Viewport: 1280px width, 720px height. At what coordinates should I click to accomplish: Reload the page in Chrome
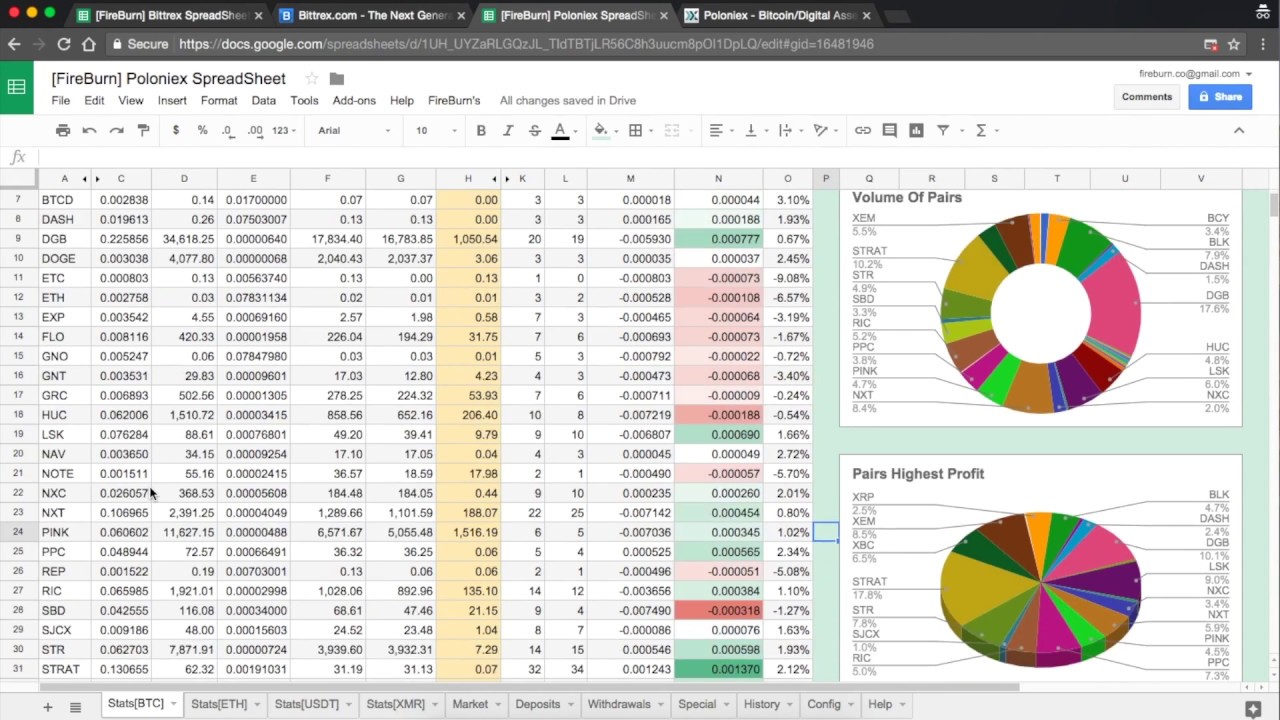click(64, 44)
